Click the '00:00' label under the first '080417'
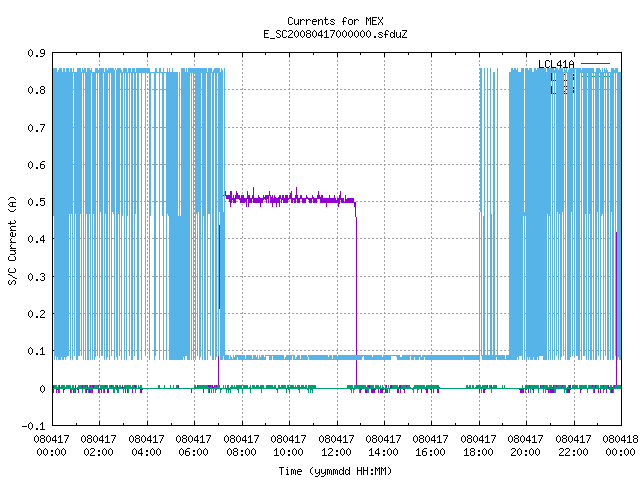The height and width of the screenshot is (480, 640). (51, 452)
